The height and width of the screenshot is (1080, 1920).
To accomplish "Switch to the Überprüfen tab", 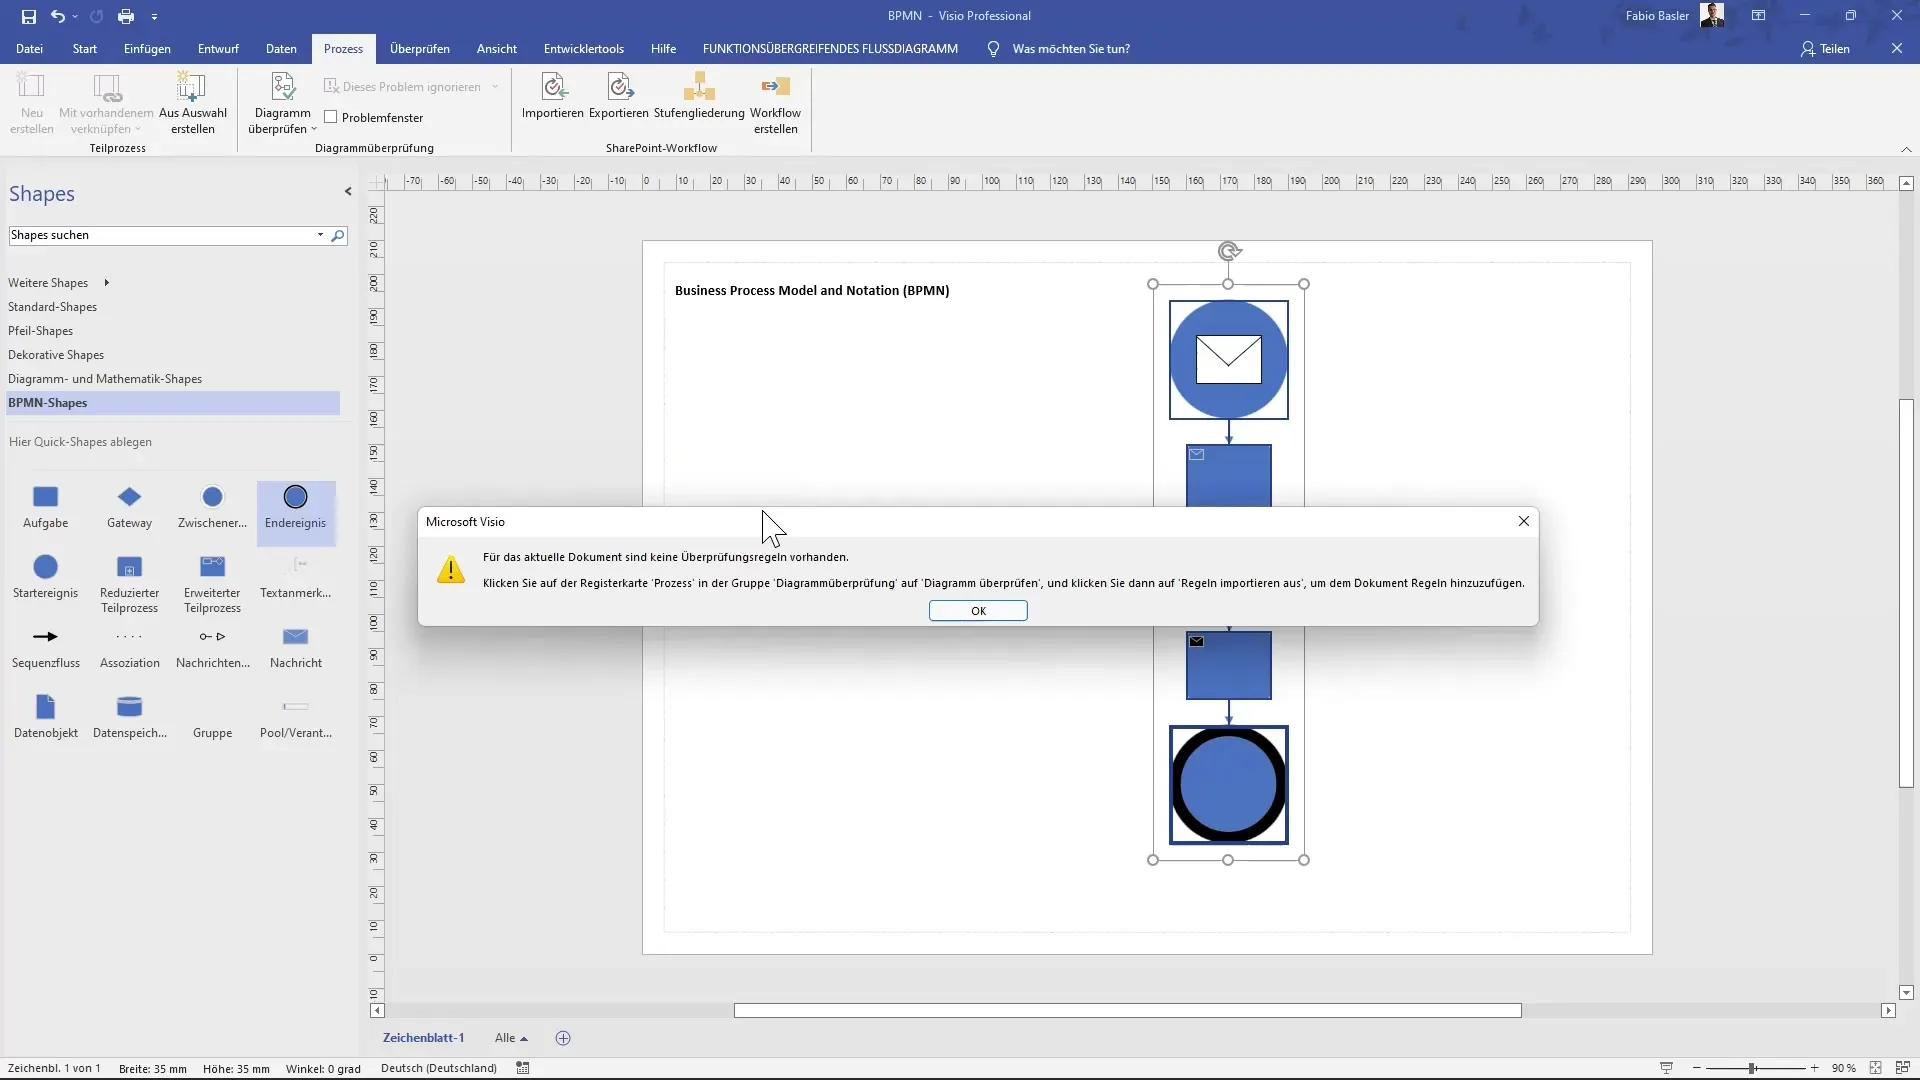I will (x=420, y=49).
